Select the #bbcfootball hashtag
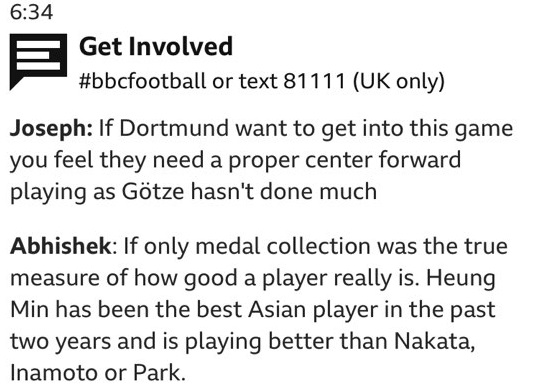The image size is (537, 388). point(142,81)
